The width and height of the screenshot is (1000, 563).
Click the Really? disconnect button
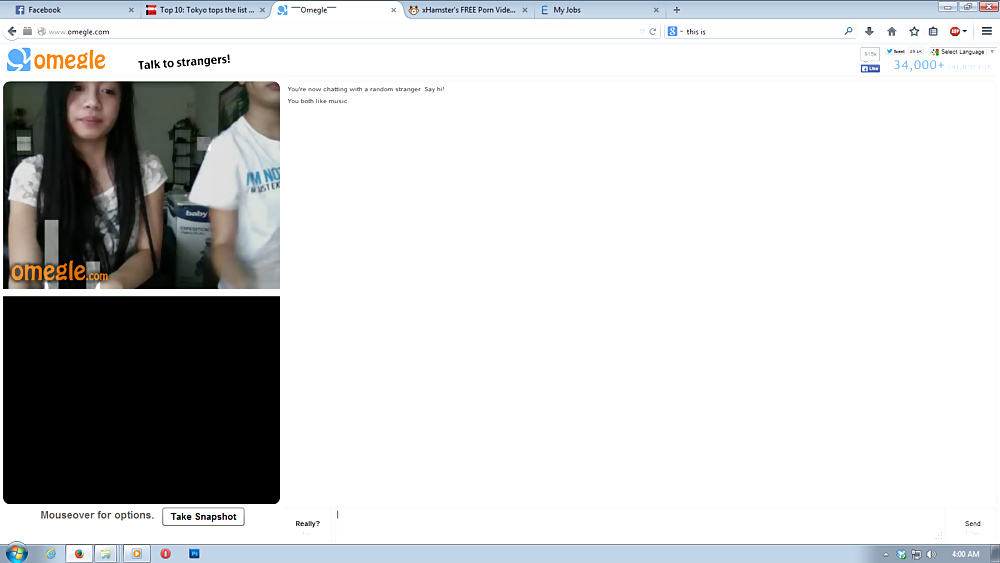307,525
